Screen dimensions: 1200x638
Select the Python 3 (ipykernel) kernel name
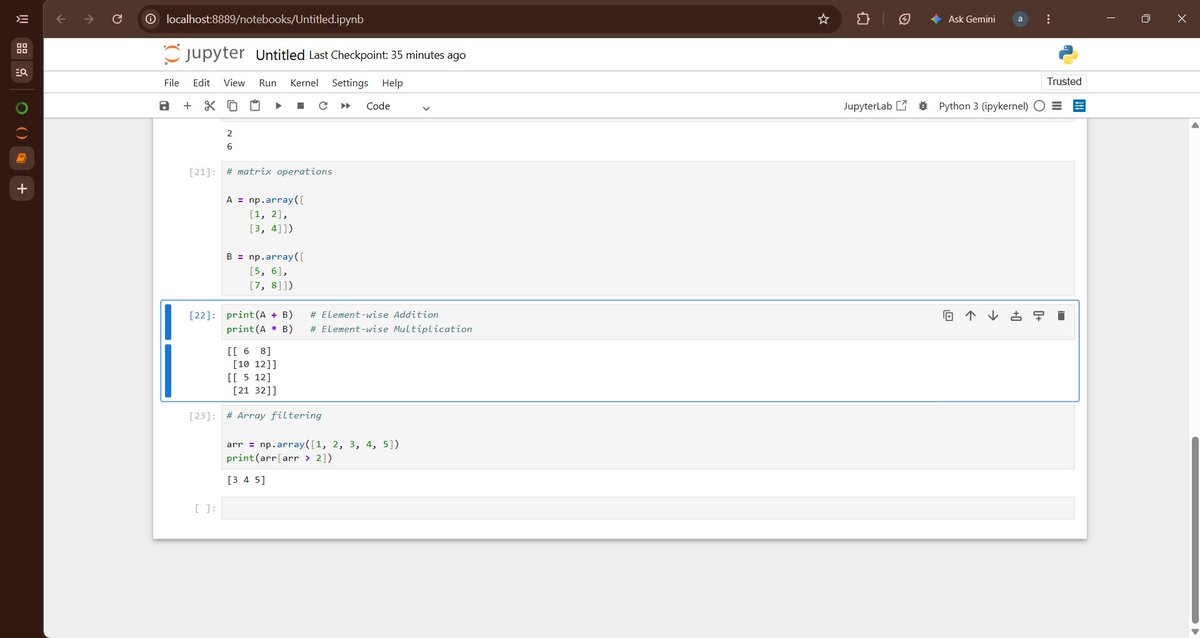pyautogui.click(x=983, y=106)
